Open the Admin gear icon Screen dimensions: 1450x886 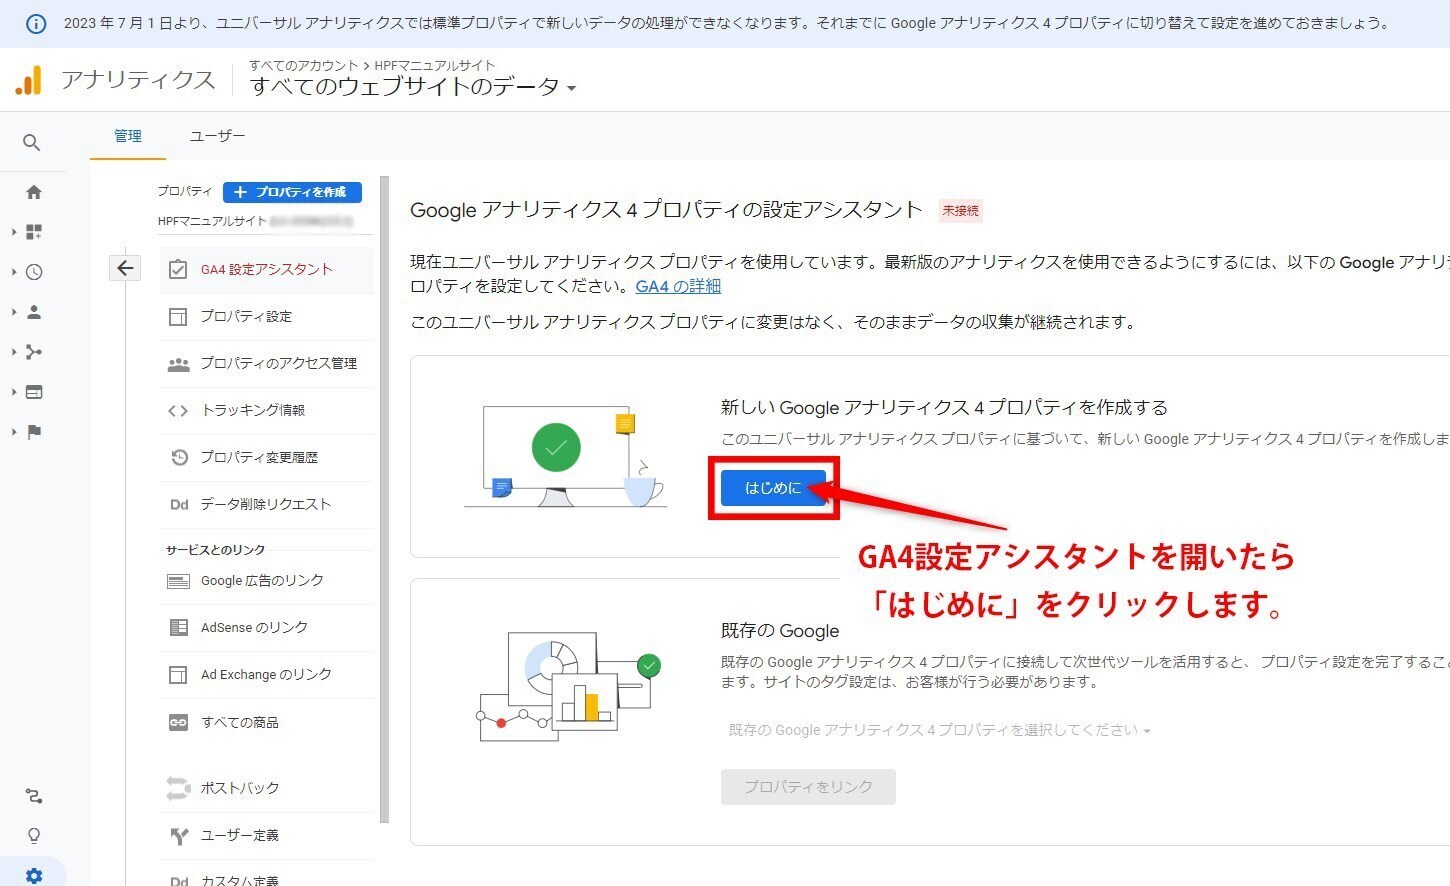tap(34, 876)
